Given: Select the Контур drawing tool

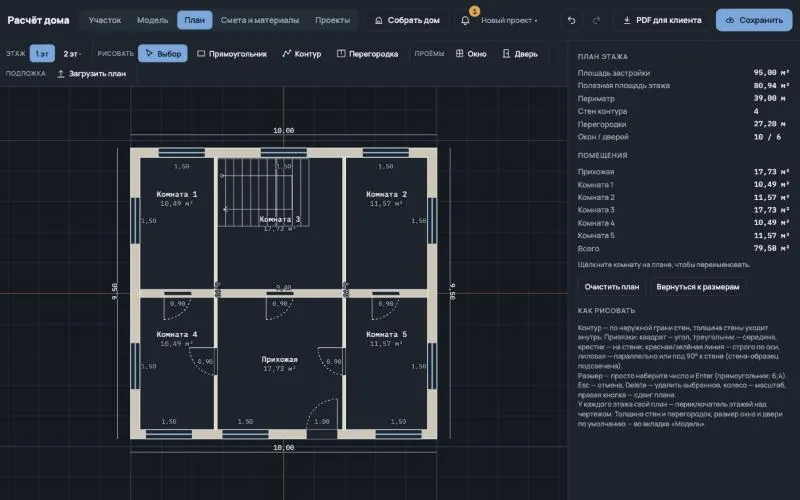Looking at the screenshot, I should pyautogui.click(x=302, y=54).
